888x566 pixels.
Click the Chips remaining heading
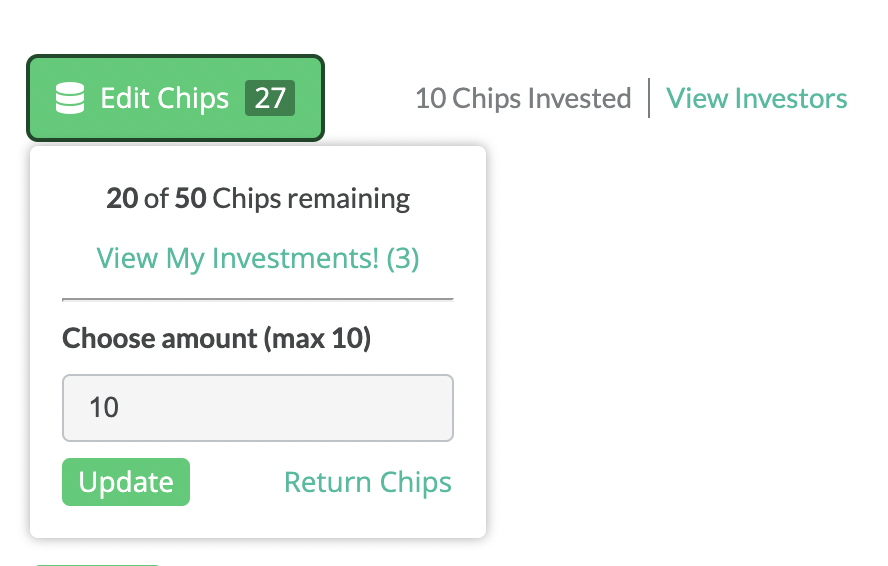tap(258, 199)
